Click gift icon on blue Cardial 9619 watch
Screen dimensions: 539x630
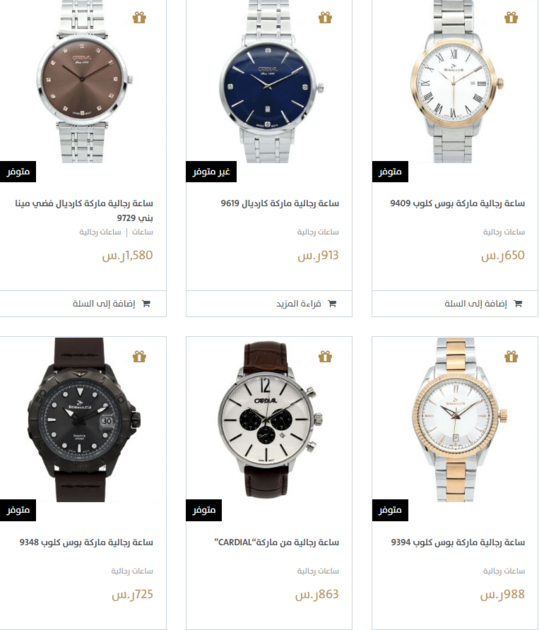point(325,18)
